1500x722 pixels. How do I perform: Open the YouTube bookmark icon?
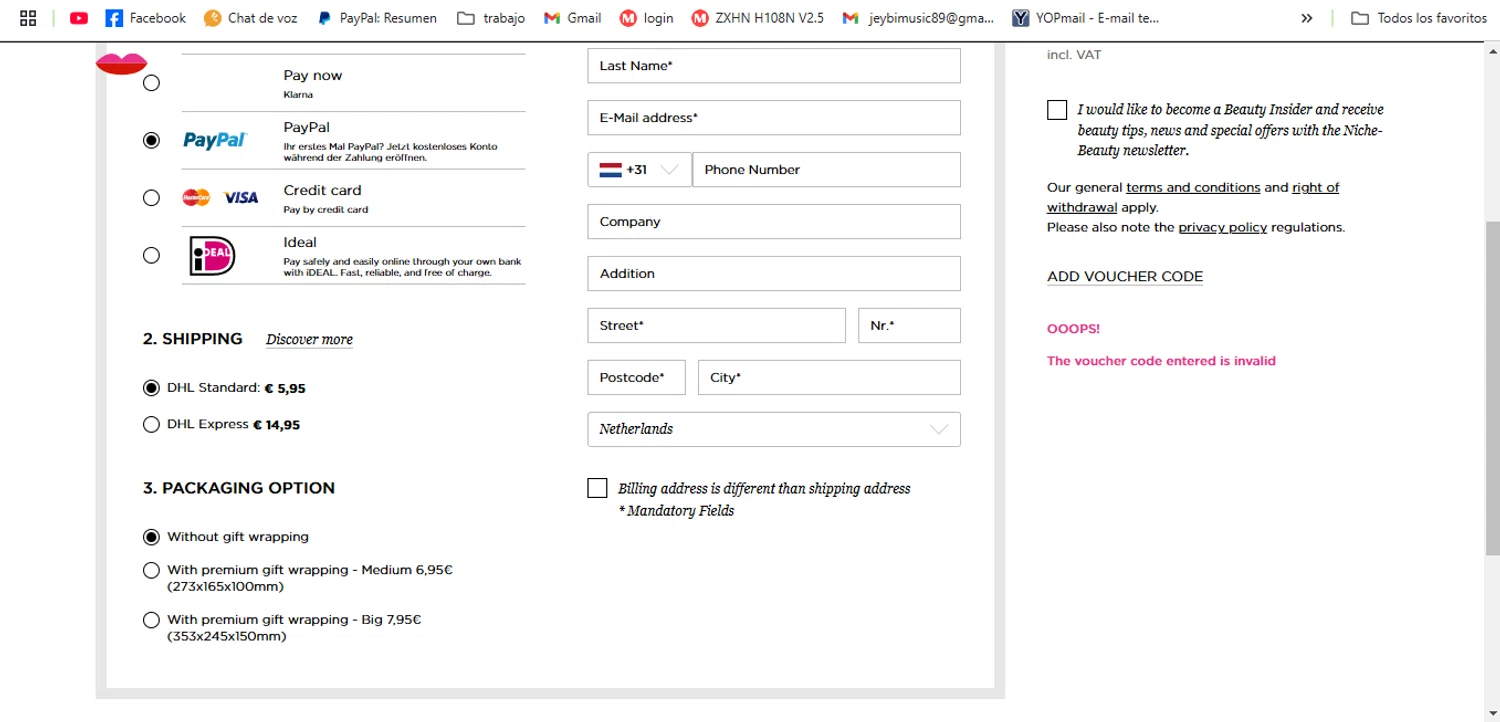[79, 18]
